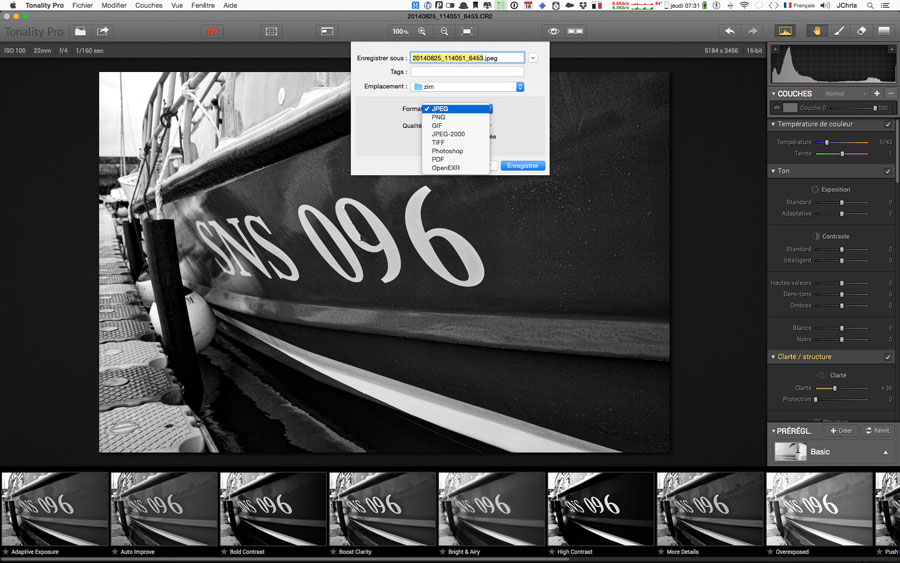The image size is (900, 563).
Task: Adjust the Température slider handle
Action: click(827, 142)
